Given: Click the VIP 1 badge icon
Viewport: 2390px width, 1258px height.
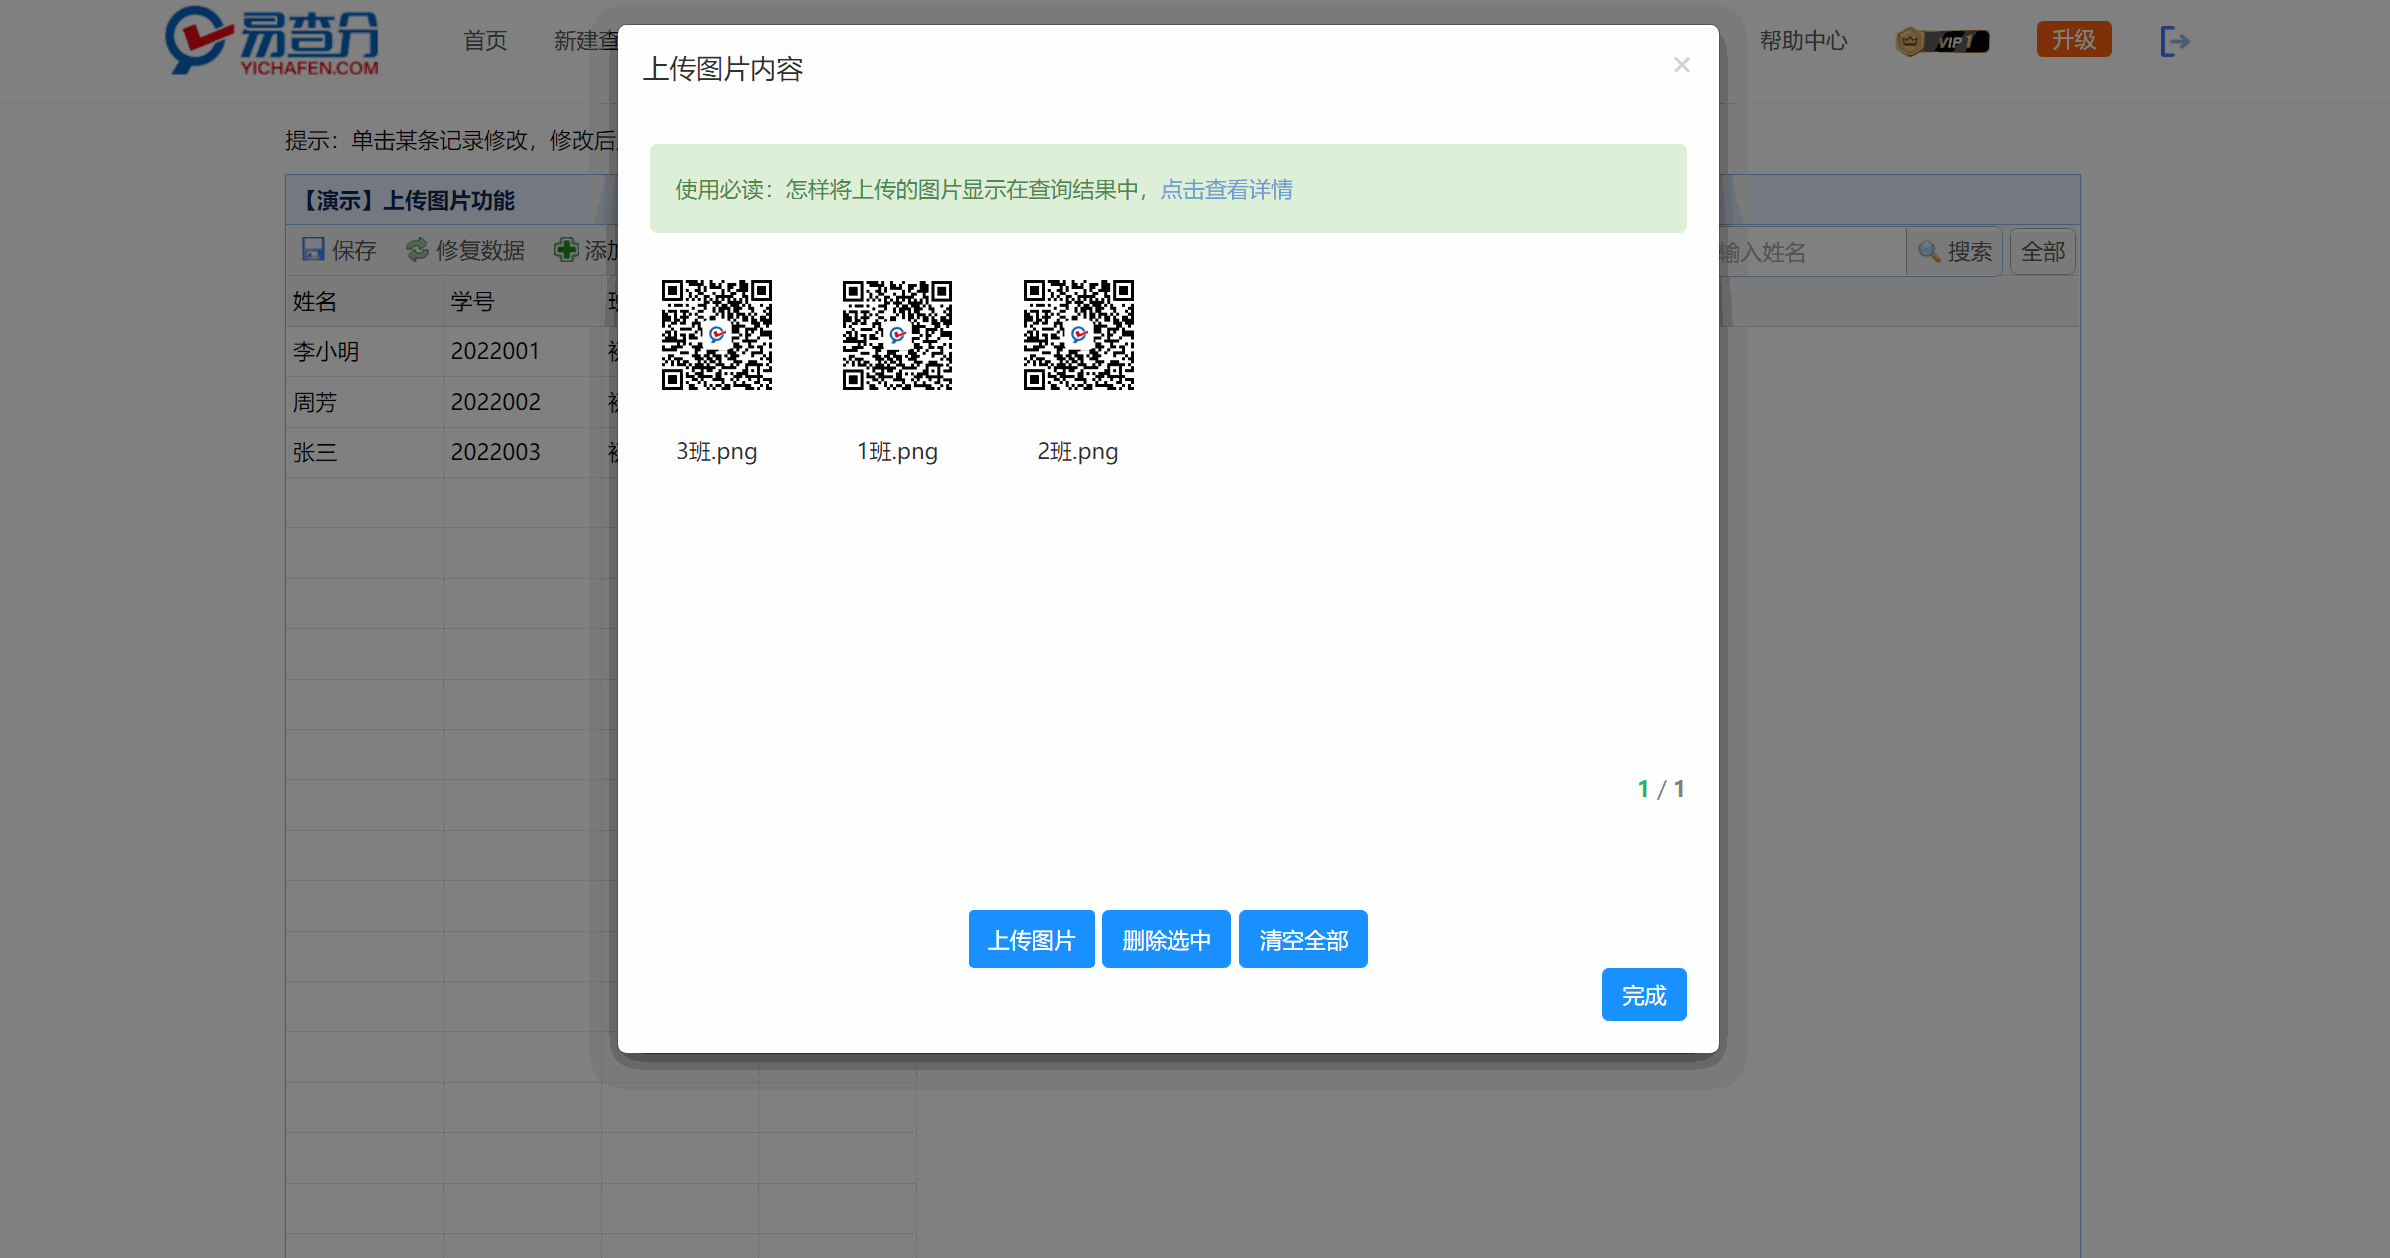Looking at the screenshot, I should coord(1941,41).
